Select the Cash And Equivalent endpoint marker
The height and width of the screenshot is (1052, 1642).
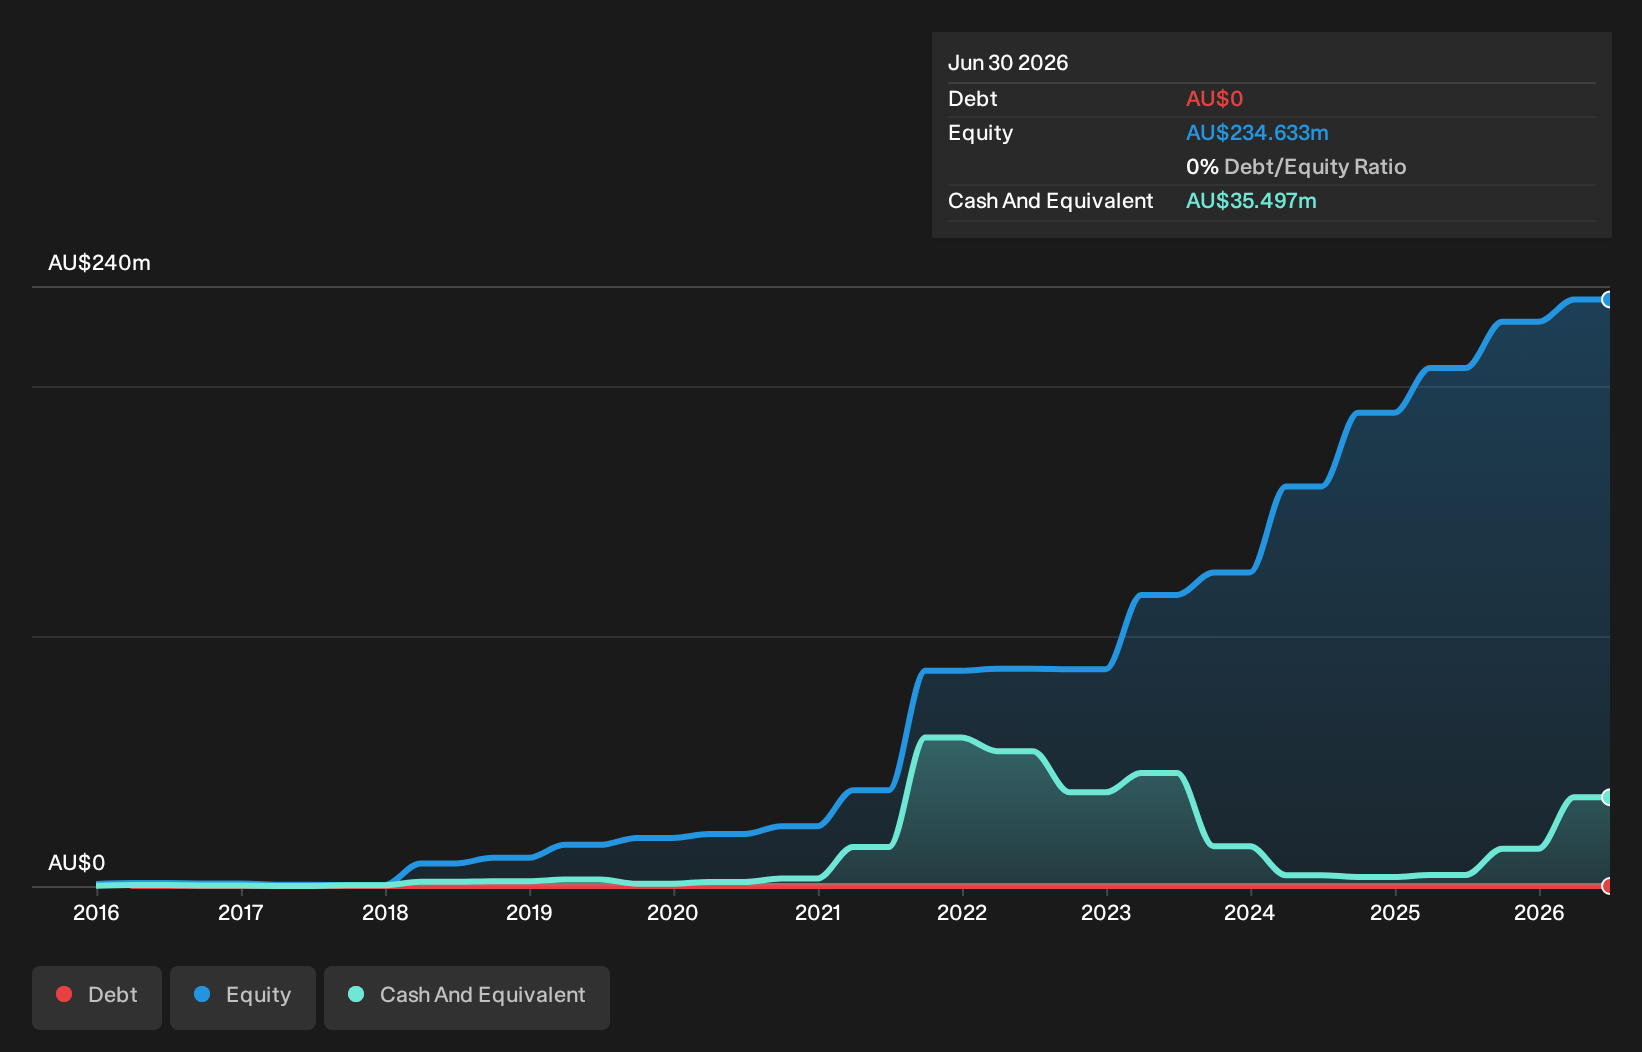pyautogui.click(x=1608, y=797)
